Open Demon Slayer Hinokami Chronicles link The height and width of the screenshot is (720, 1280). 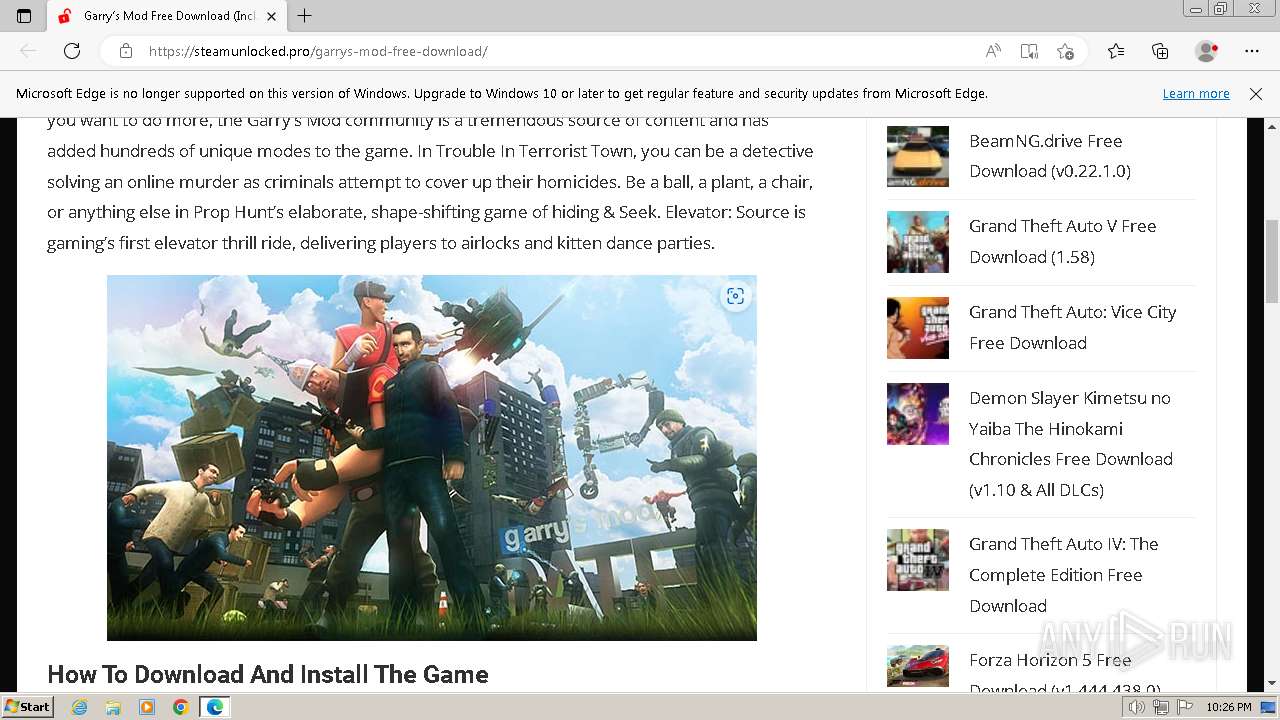coord(1071,444)
